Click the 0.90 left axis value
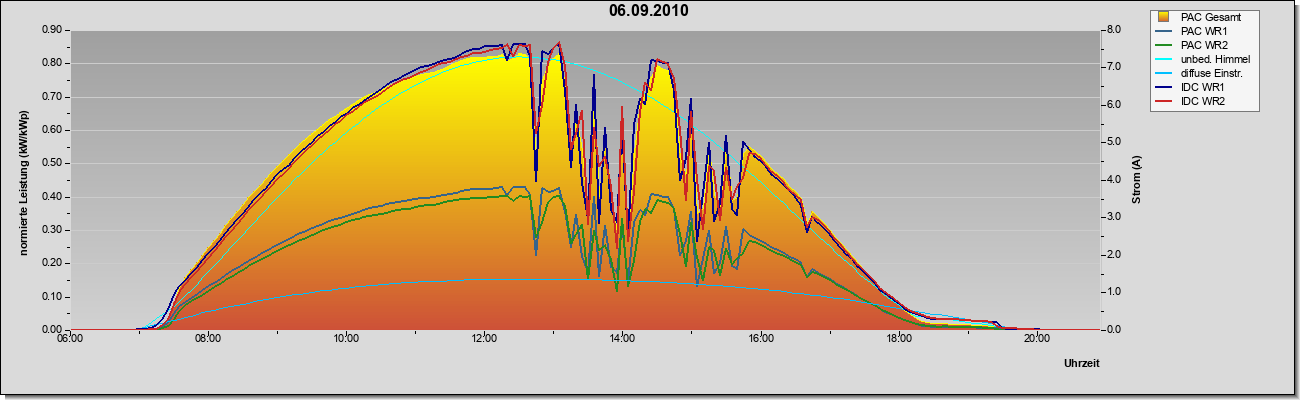 pyautogui.click(x=50, y=30)
